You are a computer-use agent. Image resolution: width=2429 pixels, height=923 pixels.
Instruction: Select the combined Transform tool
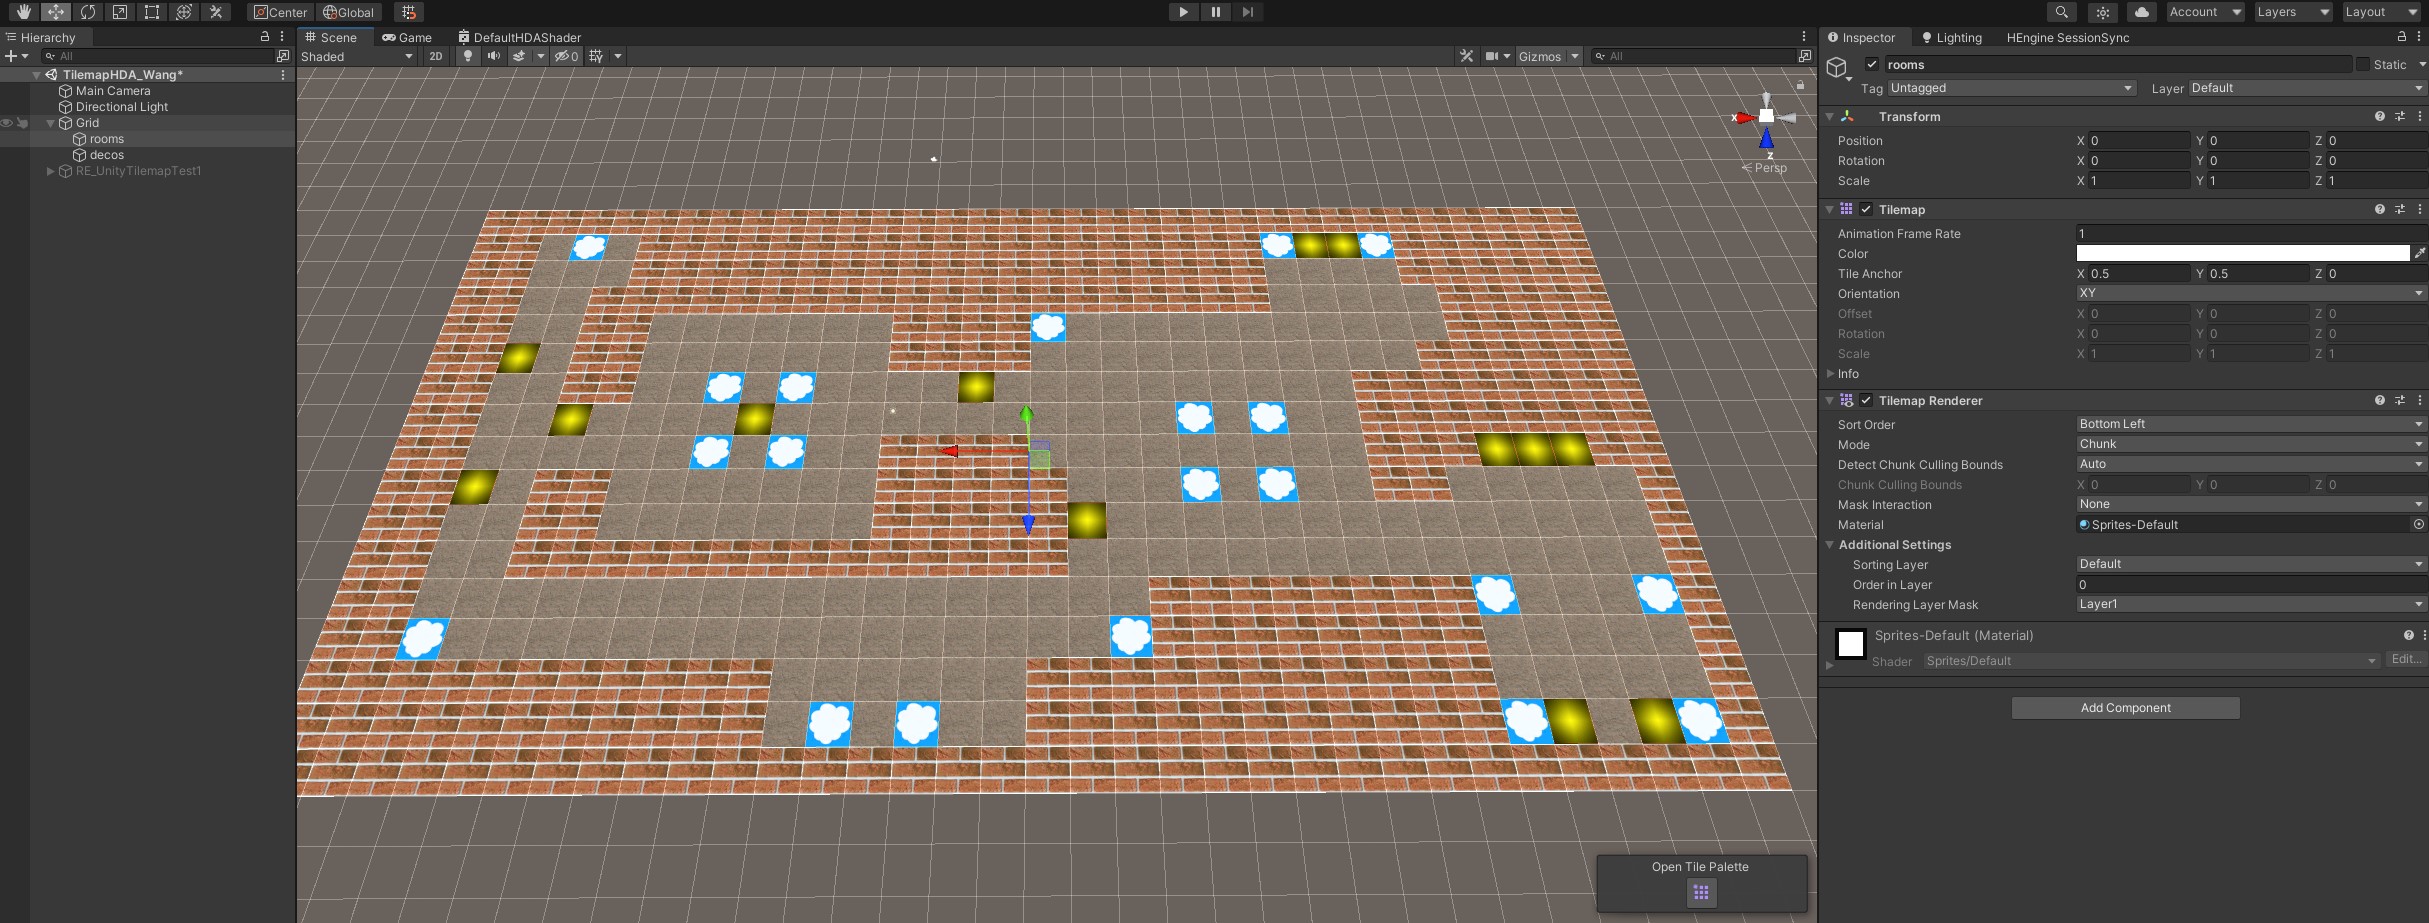pos(184,12)
